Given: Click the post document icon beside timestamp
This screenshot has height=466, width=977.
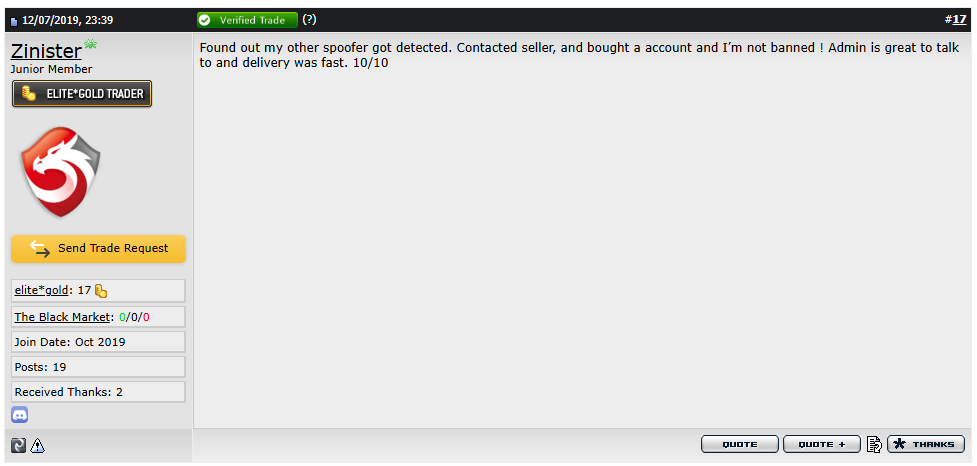Looking at the screenshot, I should [x=14, y=20].
